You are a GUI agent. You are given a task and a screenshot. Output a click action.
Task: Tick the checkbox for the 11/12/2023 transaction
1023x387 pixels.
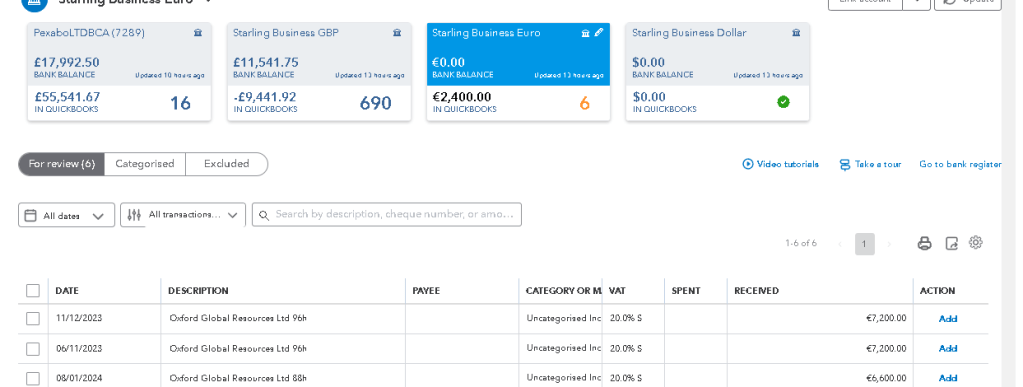click(x=33, y=318)
